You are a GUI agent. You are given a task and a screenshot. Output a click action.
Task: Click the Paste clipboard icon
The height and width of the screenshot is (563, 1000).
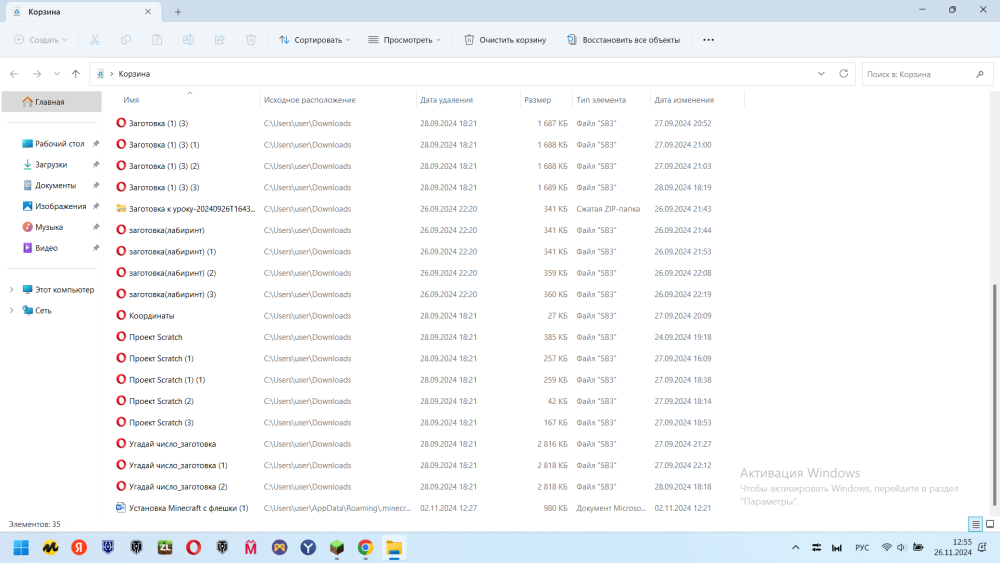click(x=157, y=40)
